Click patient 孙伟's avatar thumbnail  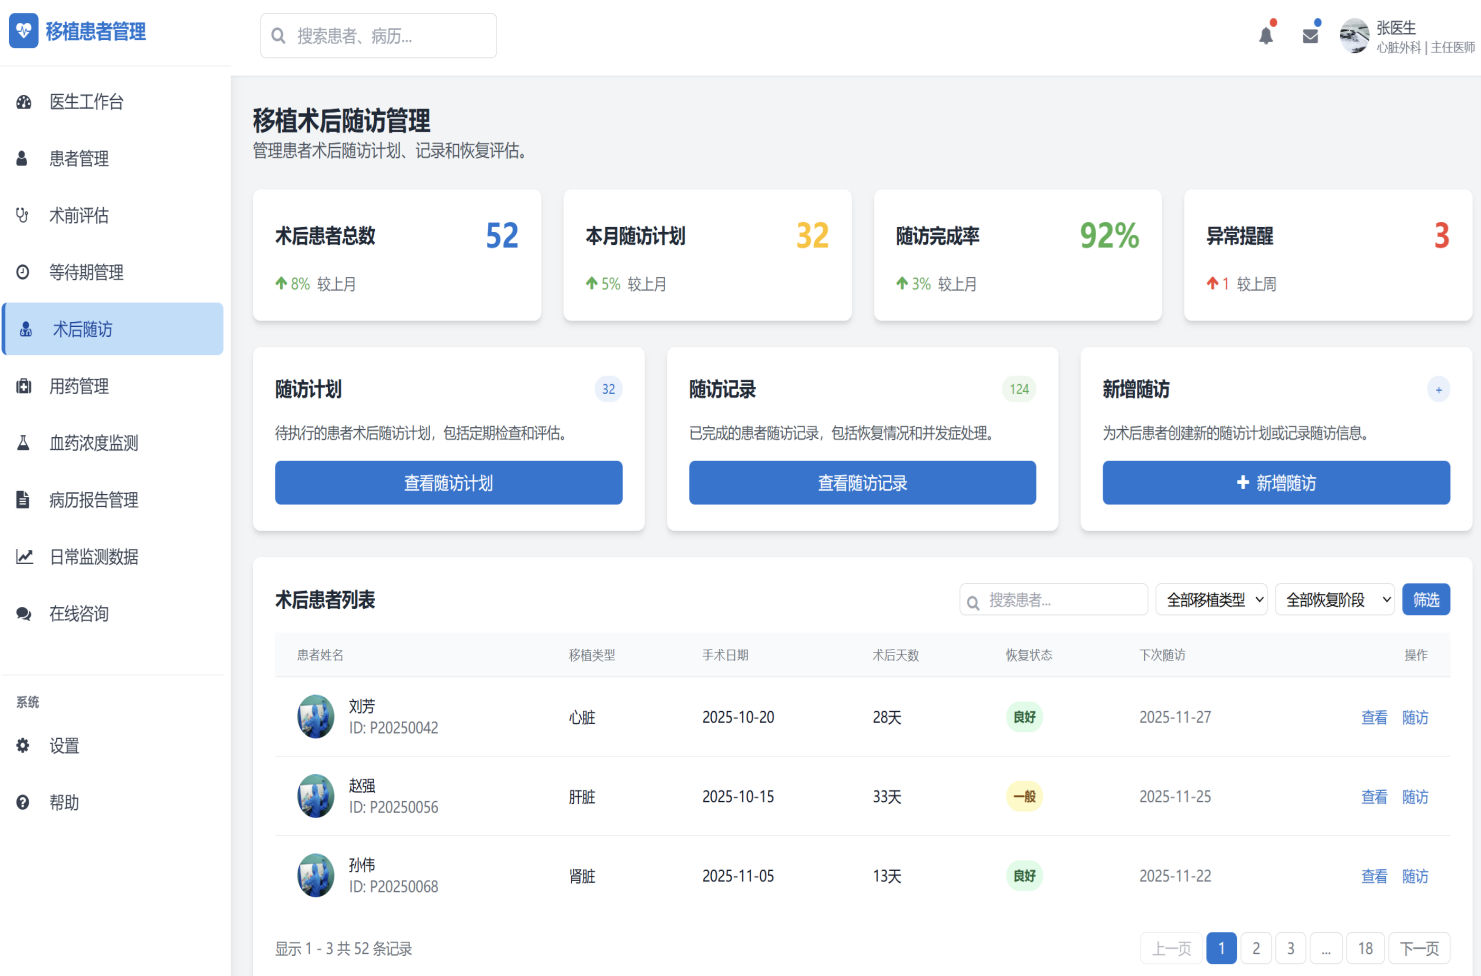(316, 876)
